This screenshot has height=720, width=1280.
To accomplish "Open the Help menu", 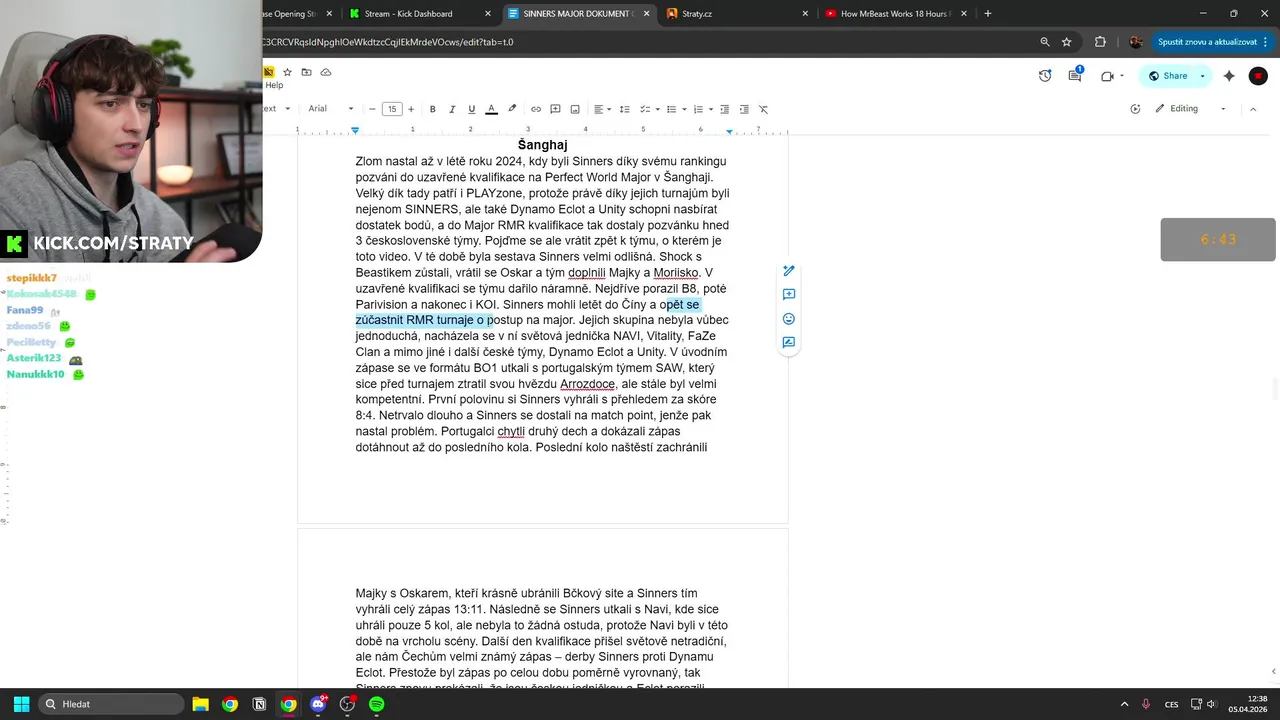I will pyautogui.click(x=274, y=86).
